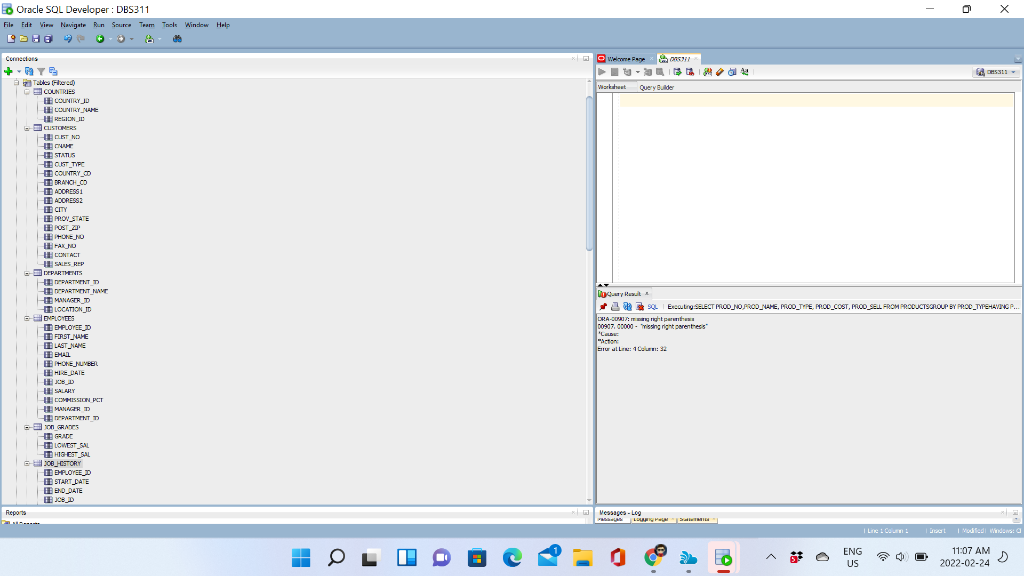The image size is (1024, 576).
Task: Clear the worksheet with the eraser icon
Action: point(719,71)
